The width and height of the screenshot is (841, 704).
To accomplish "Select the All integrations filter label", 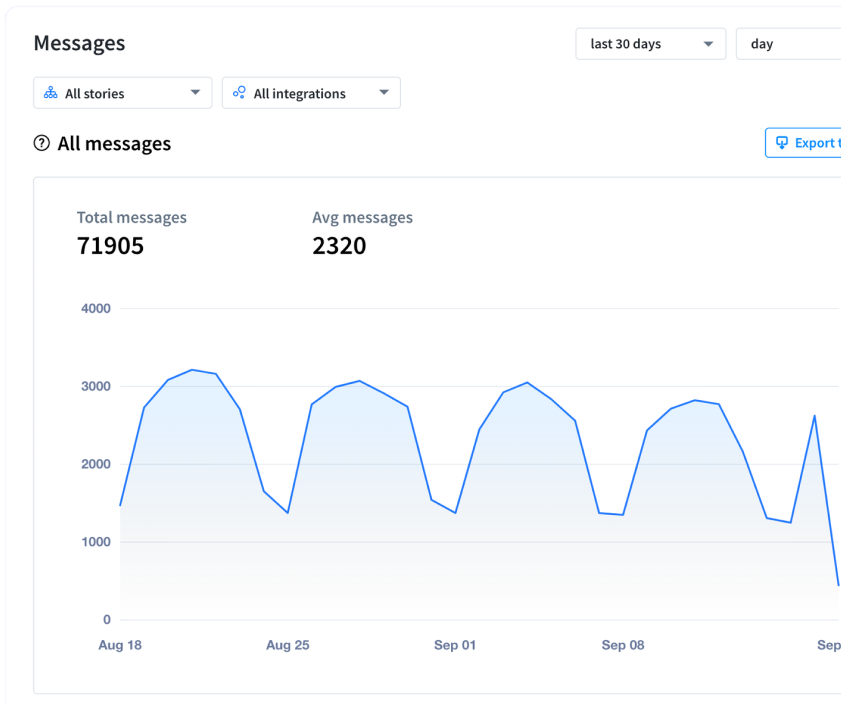I will pos(299,94).
